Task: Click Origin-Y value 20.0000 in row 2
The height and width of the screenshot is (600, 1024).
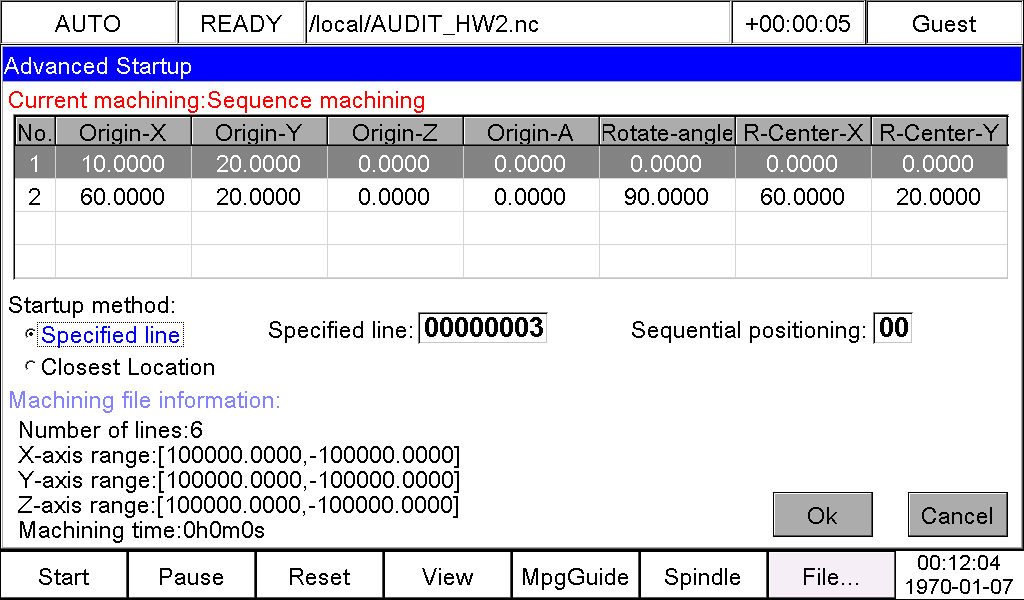Action: tap(259, 196)
